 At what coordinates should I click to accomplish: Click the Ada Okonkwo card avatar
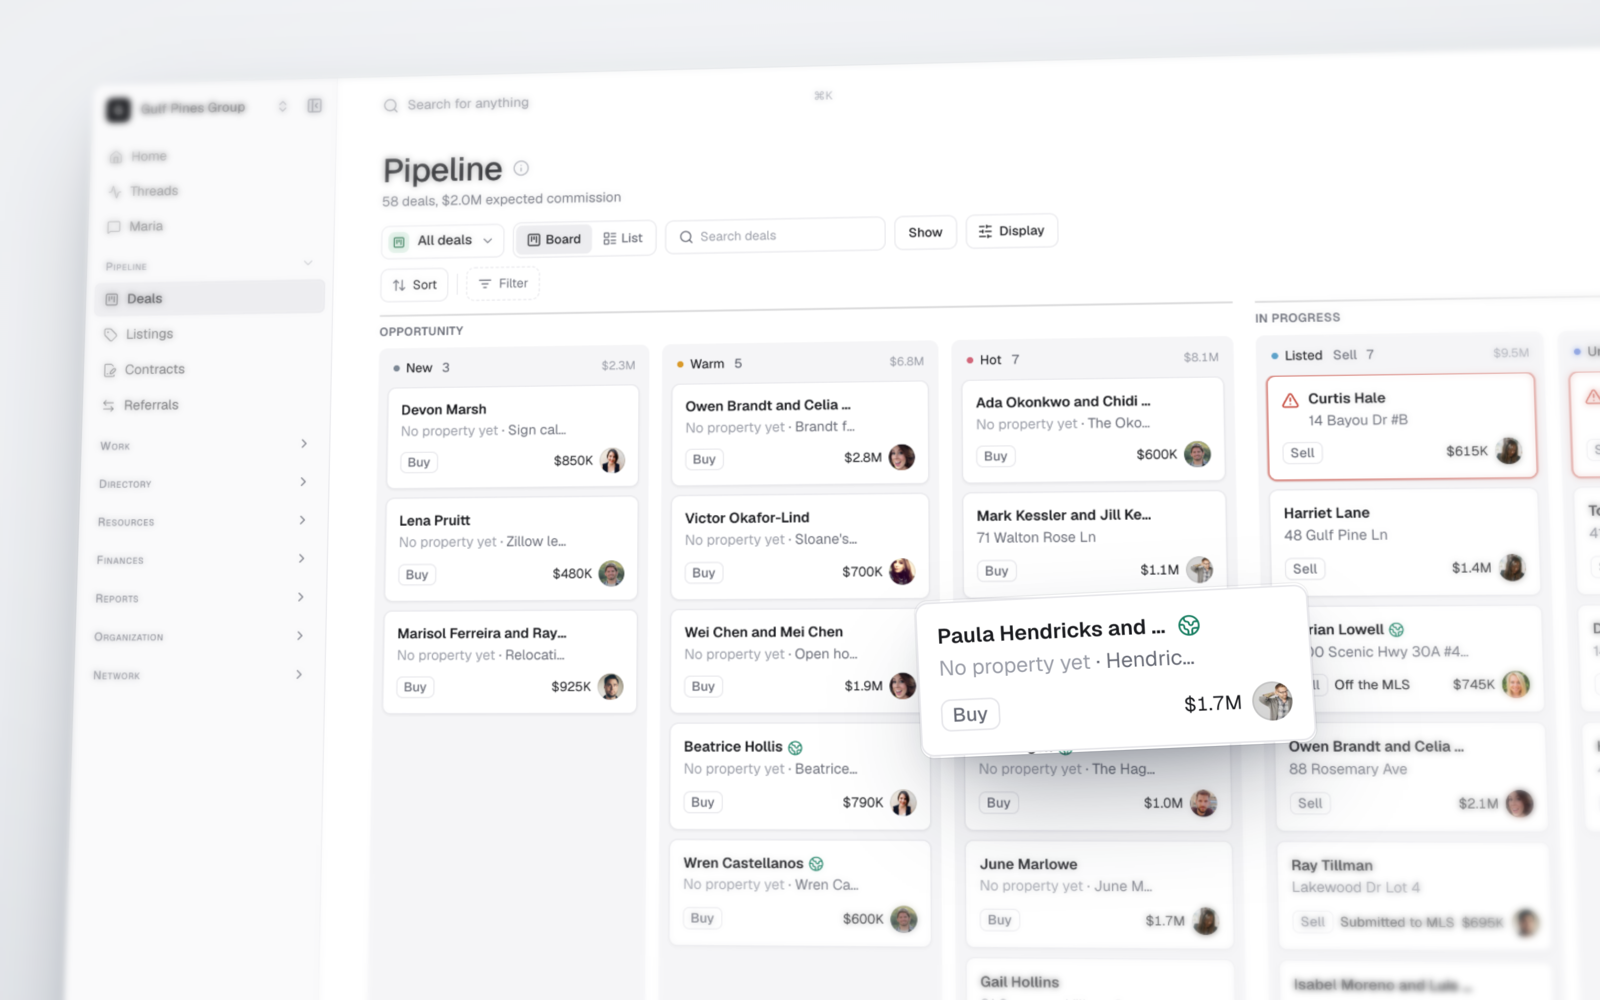pyautogui.click(x=1197, y=454)
